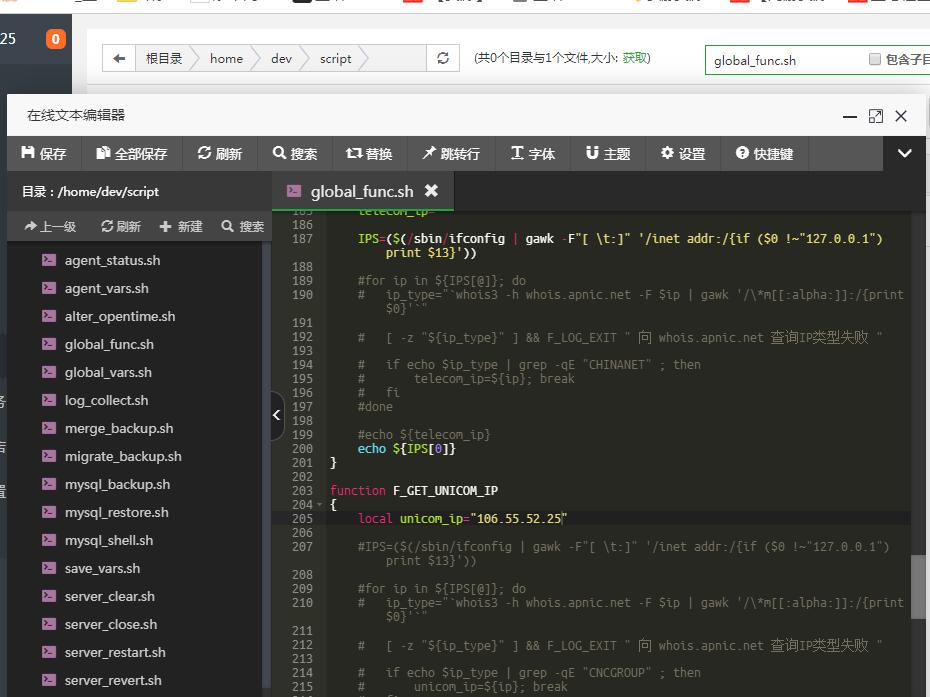Select the global_func.sh editor tab
Viewport: 930px width, 697px height.
click(x=360, y=191)
